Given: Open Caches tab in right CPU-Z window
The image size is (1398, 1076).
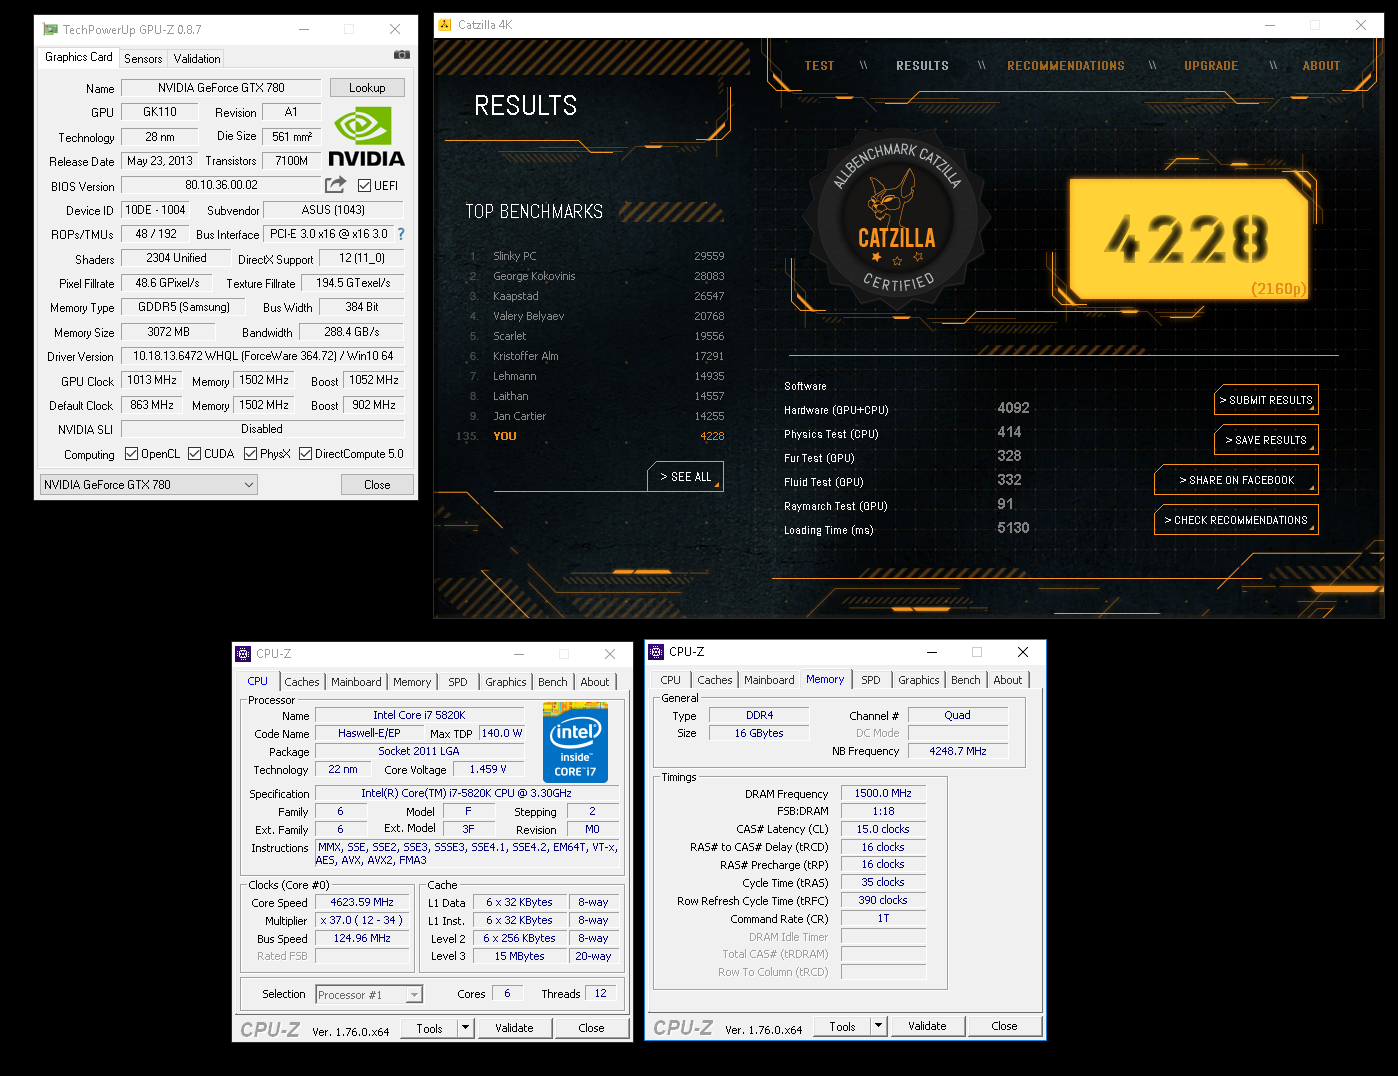Looking at the screenshot, I should tap(715, 680).
